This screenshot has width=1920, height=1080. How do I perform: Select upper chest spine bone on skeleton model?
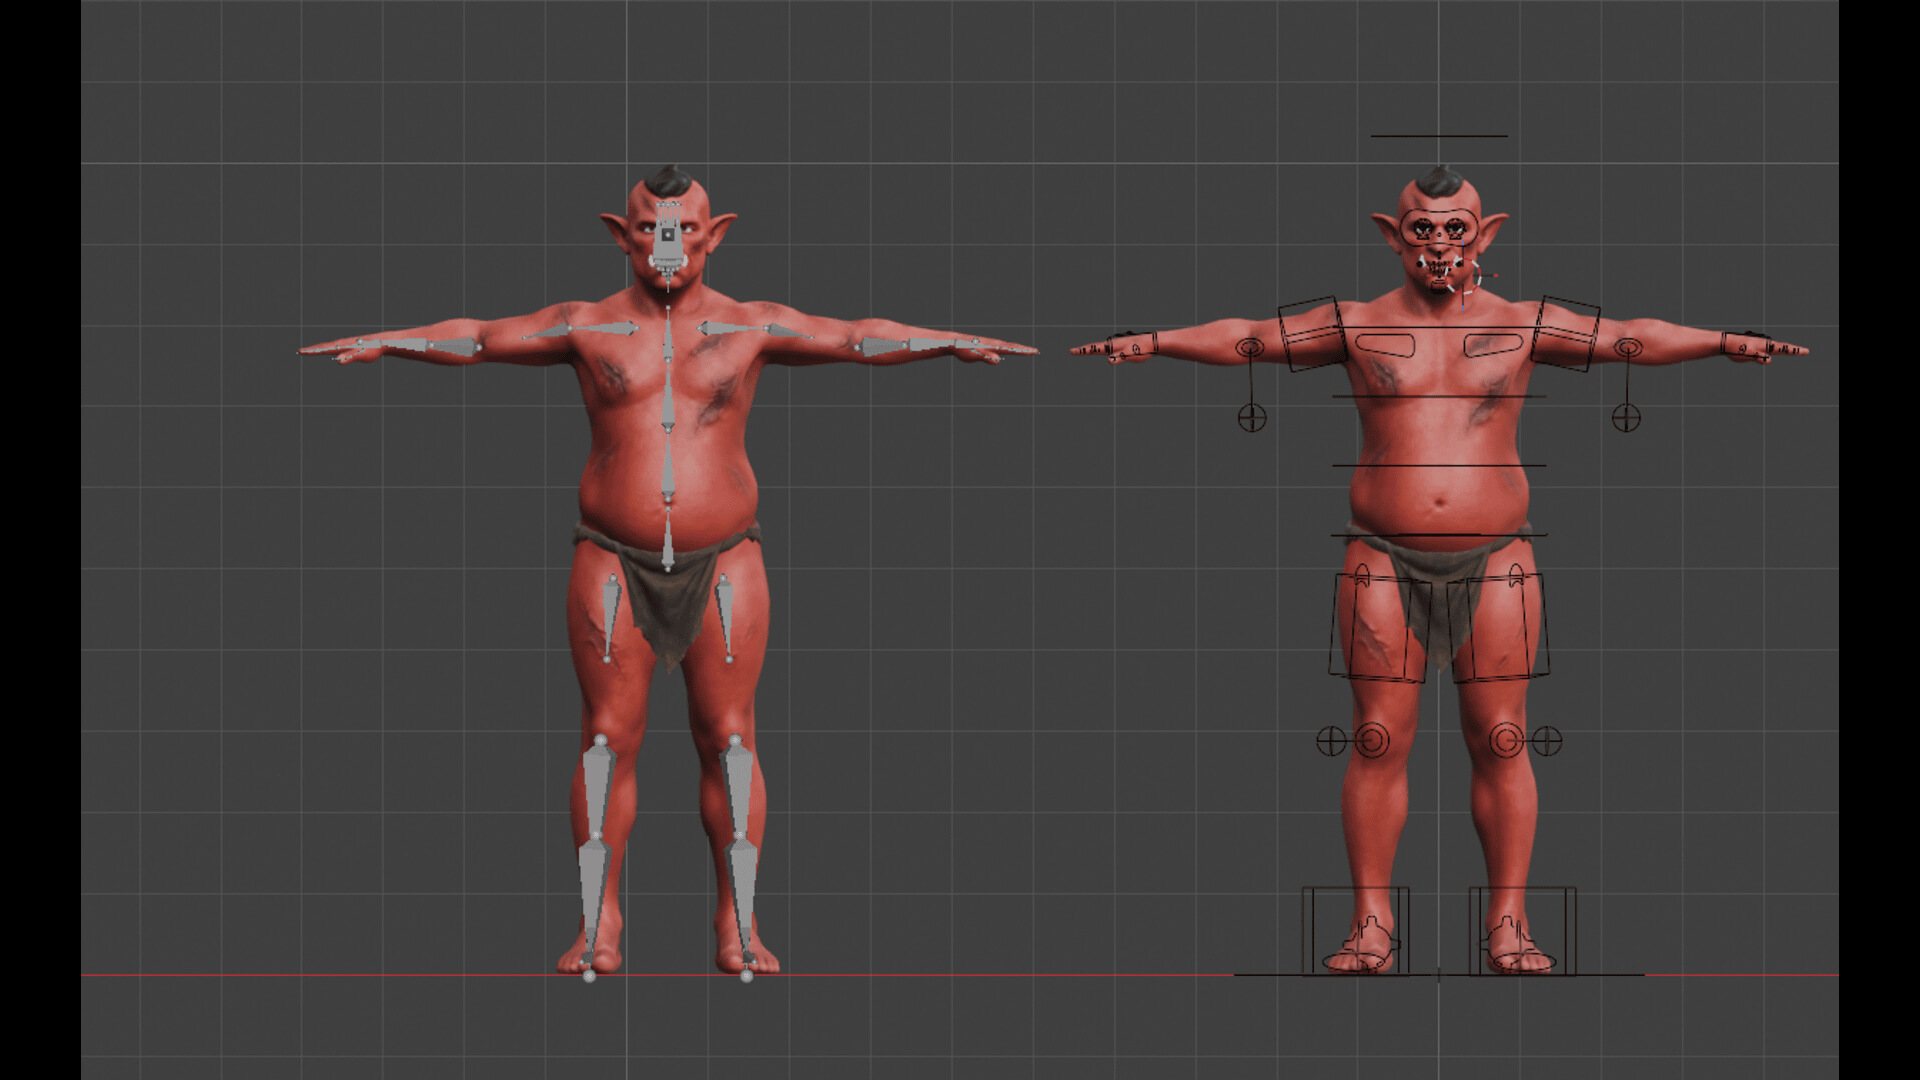click(668, 340)
